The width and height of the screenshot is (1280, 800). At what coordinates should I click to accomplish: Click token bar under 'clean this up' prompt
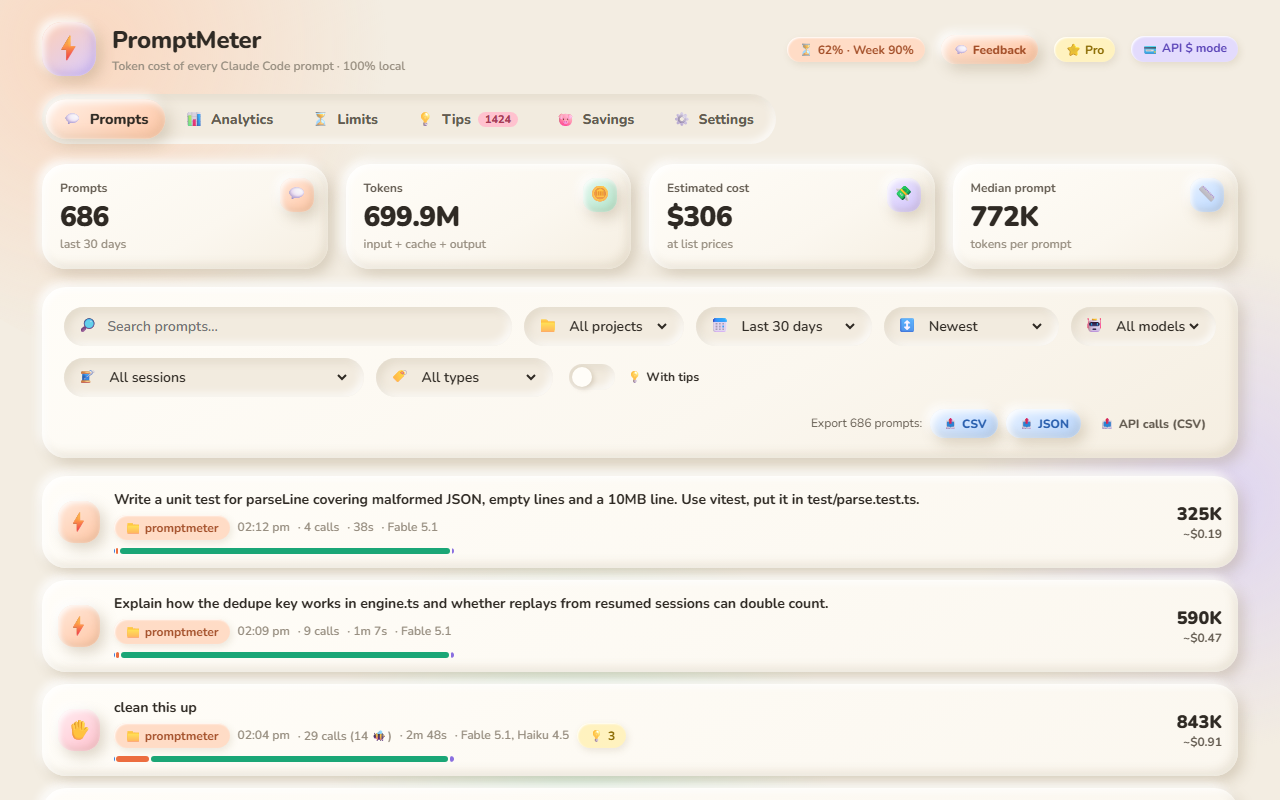(284, 759)
